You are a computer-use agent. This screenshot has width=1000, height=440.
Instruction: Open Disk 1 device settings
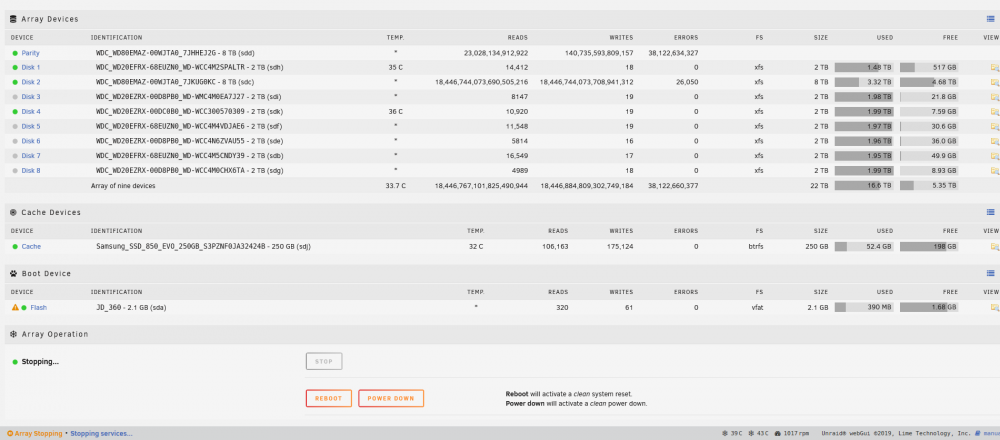coord(31,68)
